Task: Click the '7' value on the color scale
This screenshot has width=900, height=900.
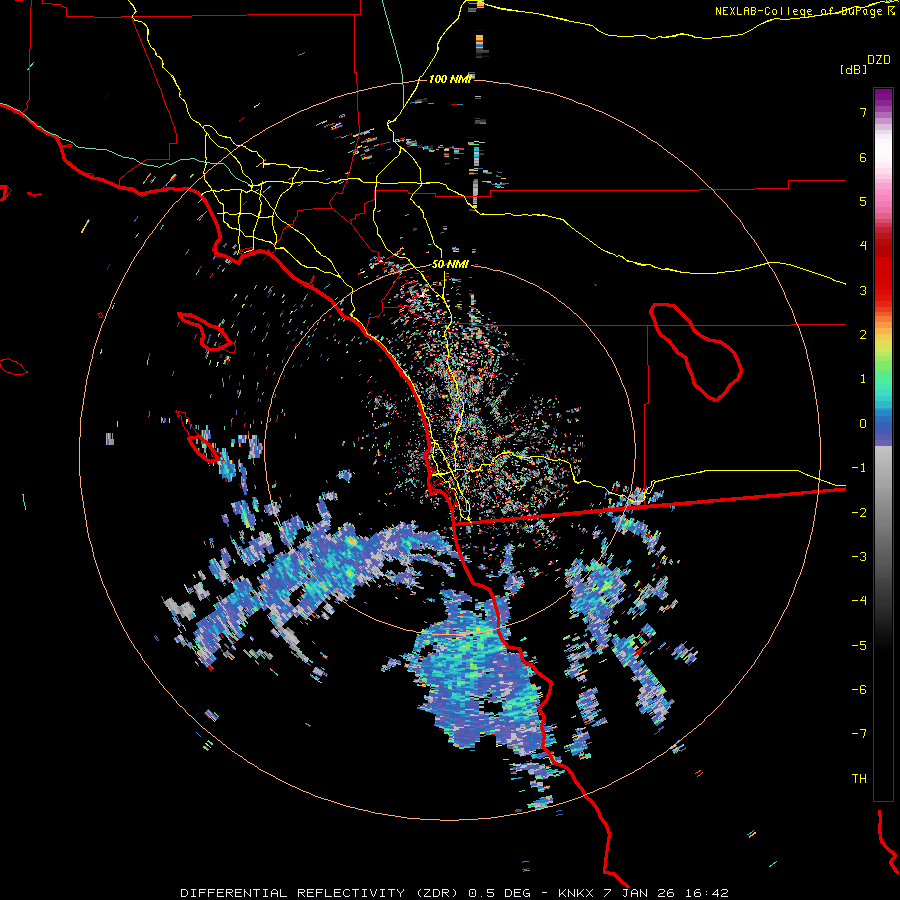Action: tap(863, 112)
